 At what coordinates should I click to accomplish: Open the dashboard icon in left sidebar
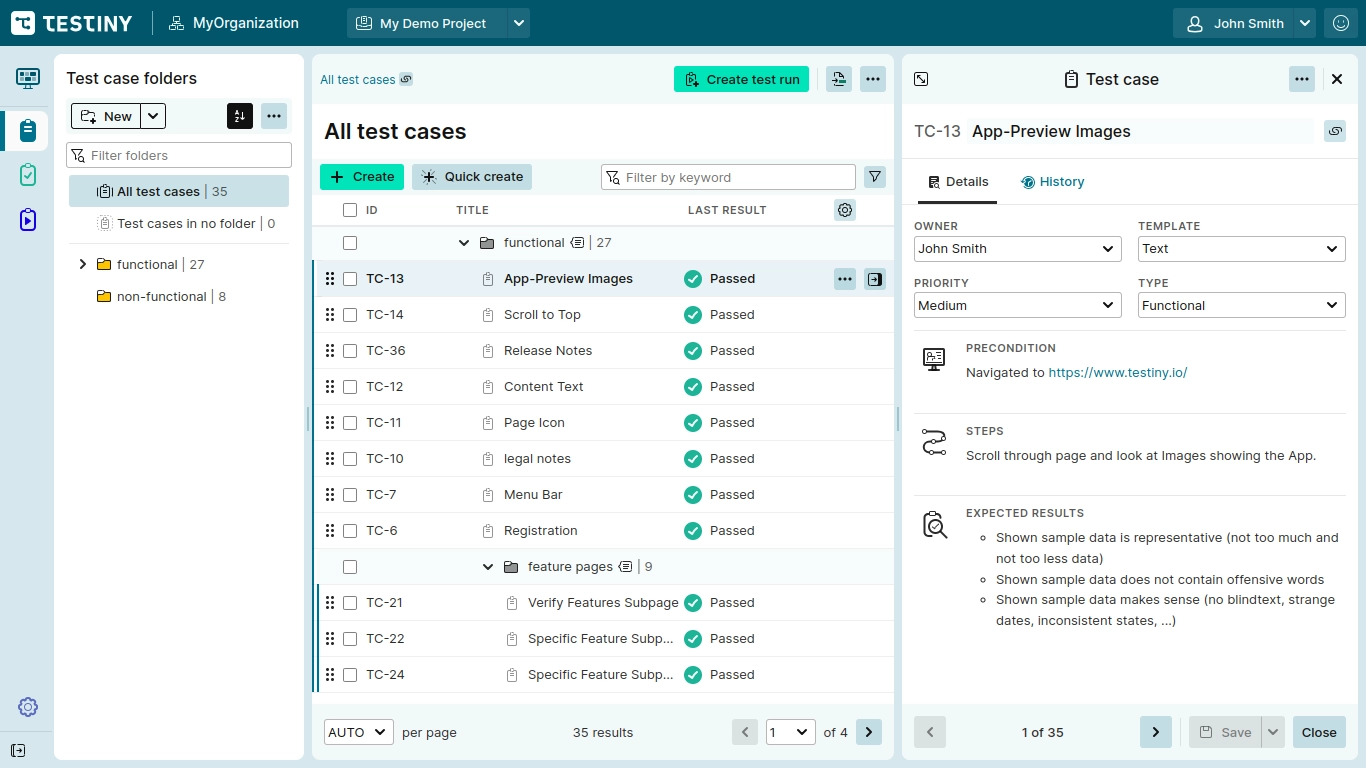pos(28,78)
